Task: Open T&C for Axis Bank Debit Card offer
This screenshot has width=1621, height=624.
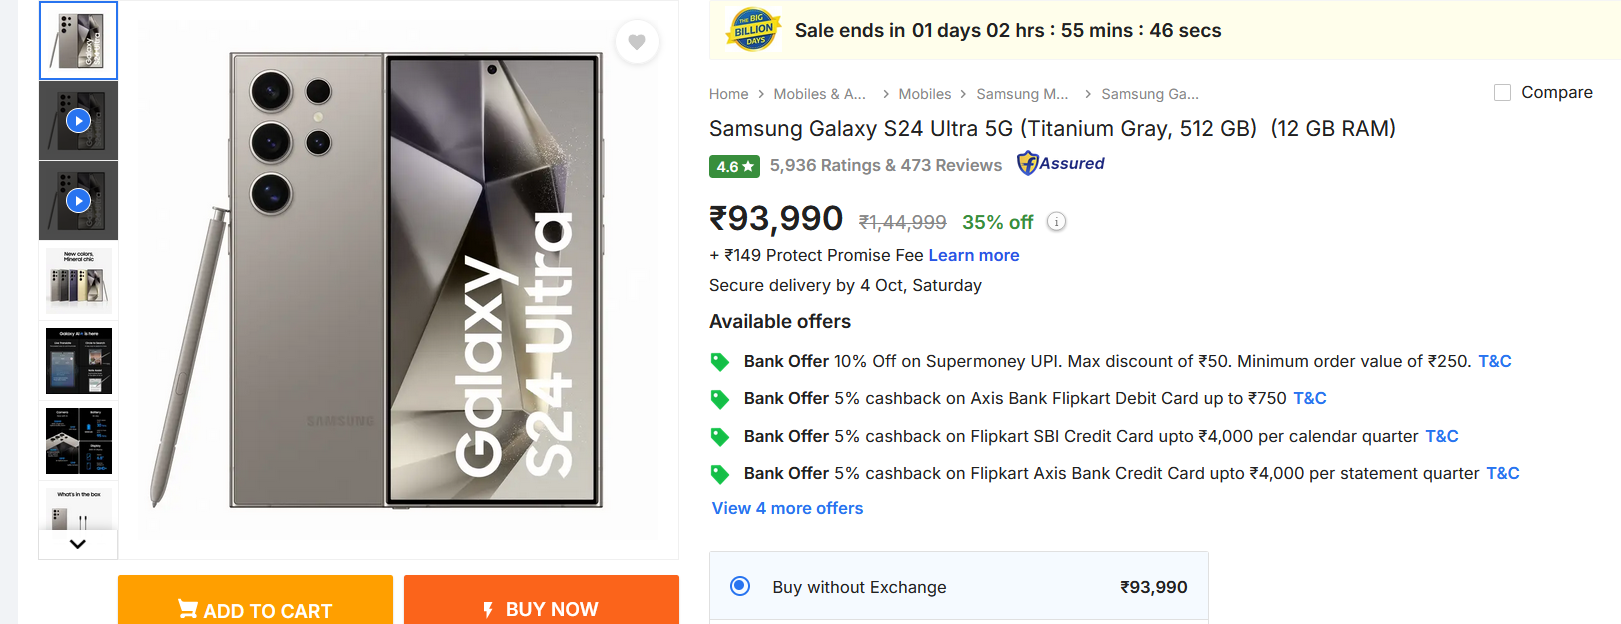Action: point(1309,398)
